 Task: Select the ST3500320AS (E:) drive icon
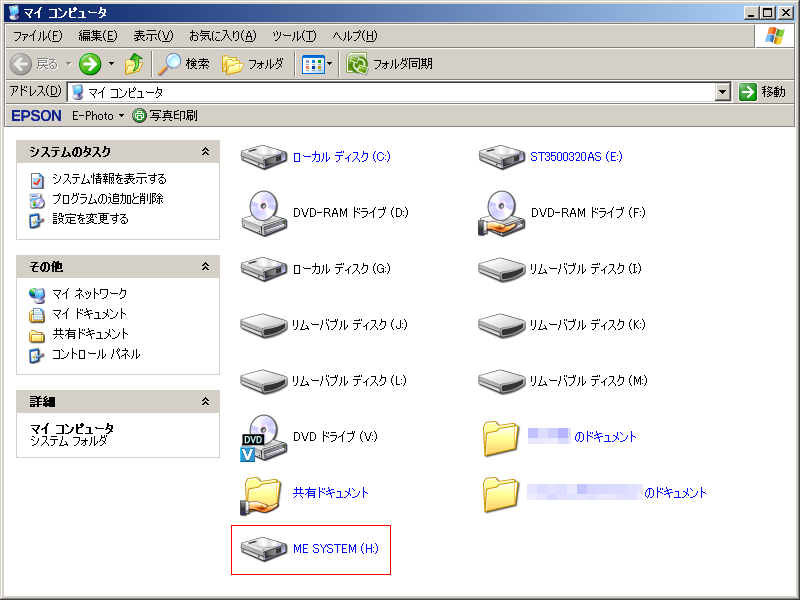click(x=502, y=157)
